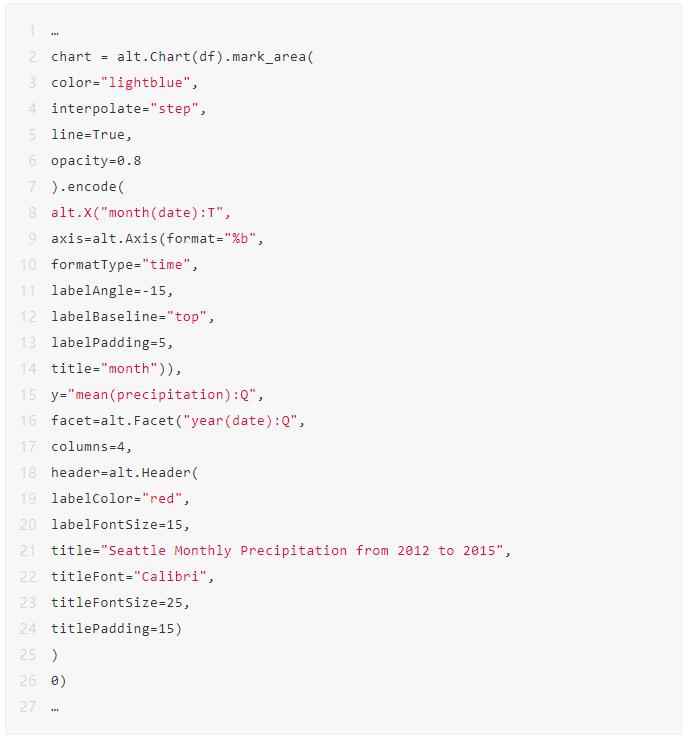Click the year(date):Q facet string

tap(240, 420)
